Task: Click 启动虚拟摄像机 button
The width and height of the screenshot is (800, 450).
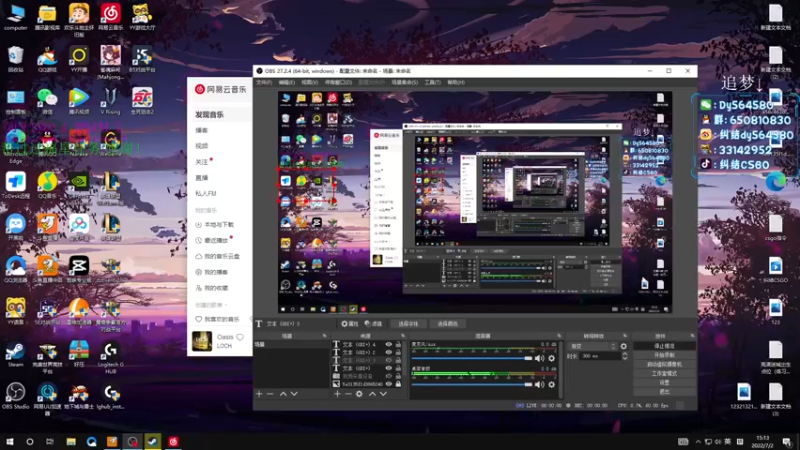Action: 664,364
